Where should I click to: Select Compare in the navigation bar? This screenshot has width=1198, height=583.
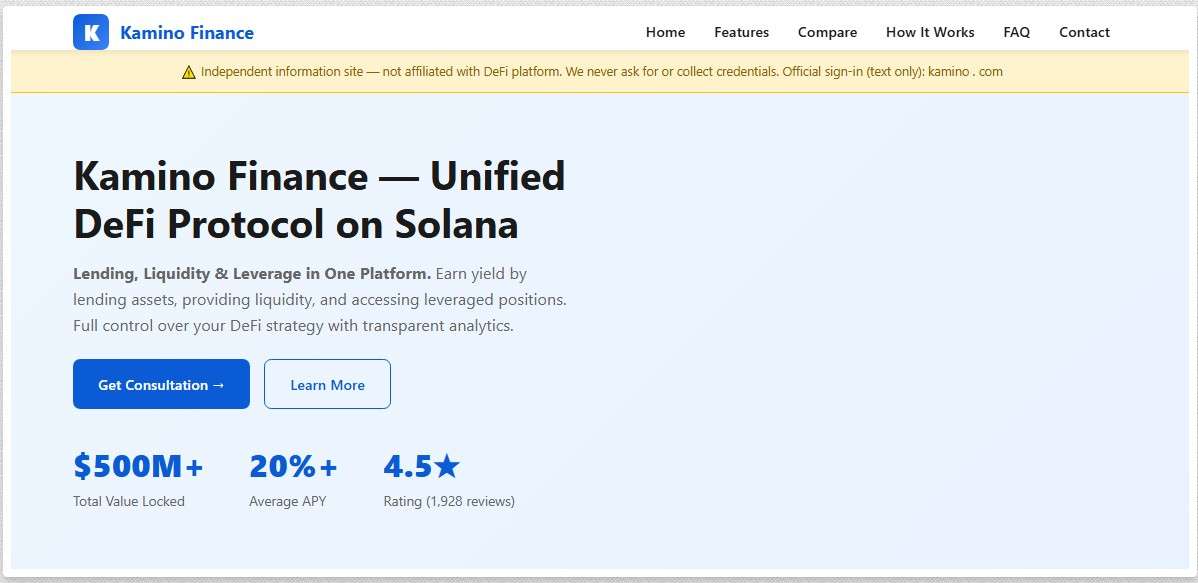click(x=827, y=32)
